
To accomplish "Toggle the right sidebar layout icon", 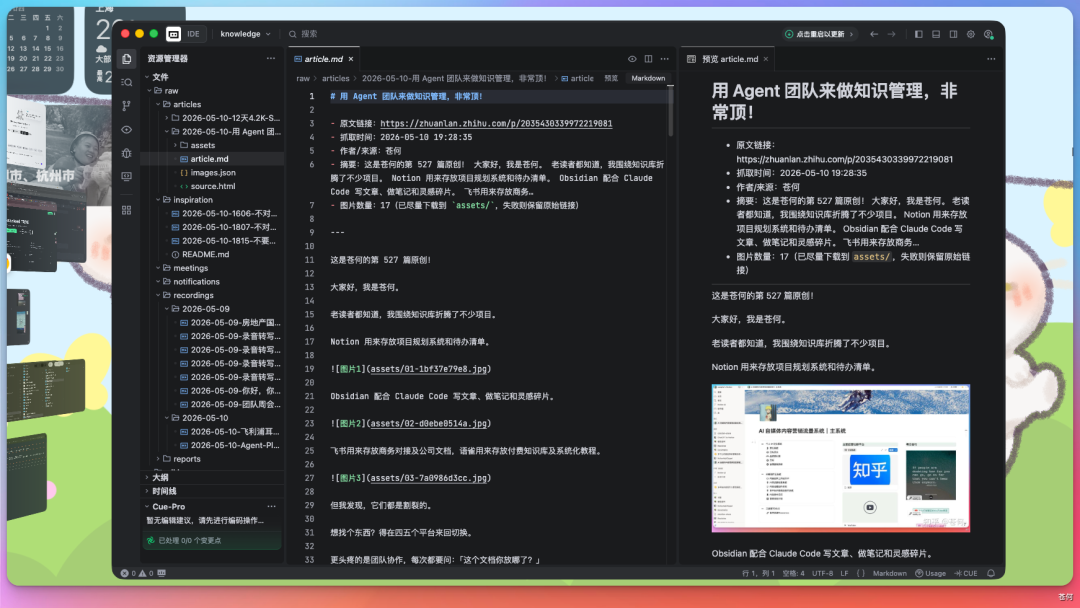I will [x=953, y=34].
